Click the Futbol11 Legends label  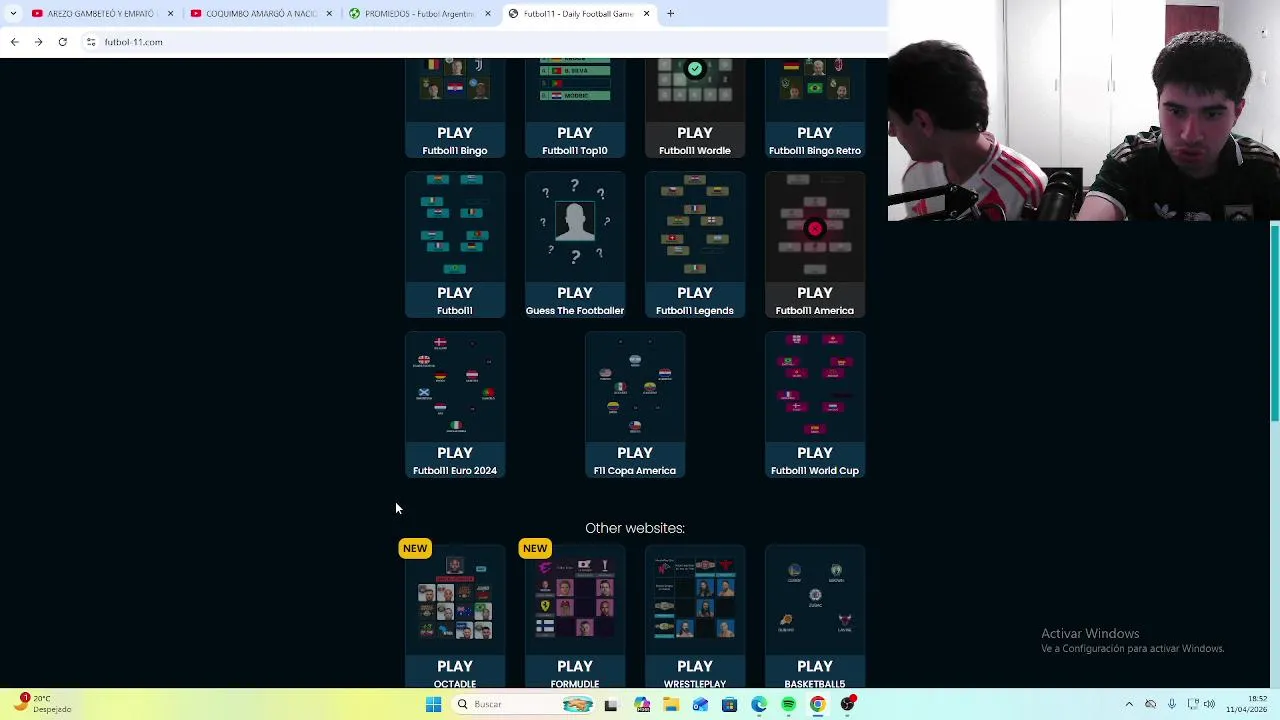click(694, 311)
